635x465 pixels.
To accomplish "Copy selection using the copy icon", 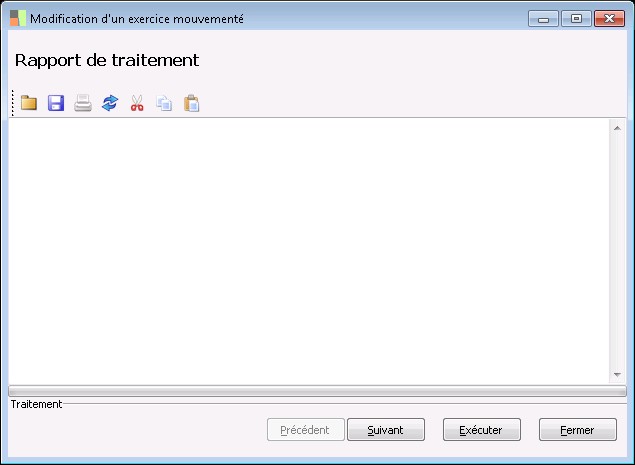I will tap(164, 103).
